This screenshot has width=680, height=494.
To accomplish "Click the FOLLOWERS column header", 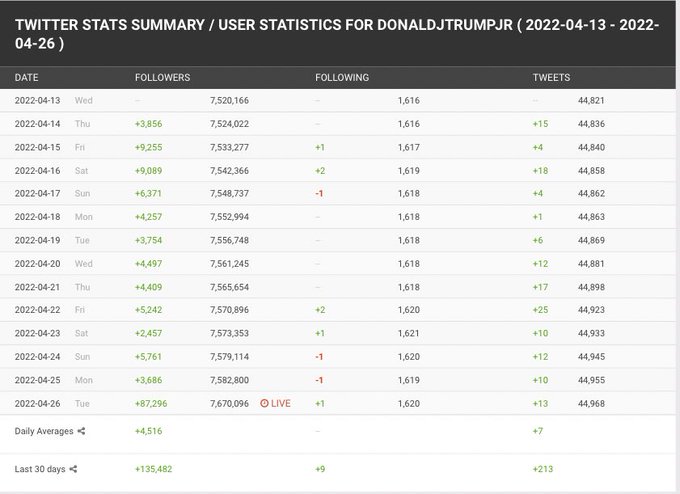I will click(x=162, y=77).
